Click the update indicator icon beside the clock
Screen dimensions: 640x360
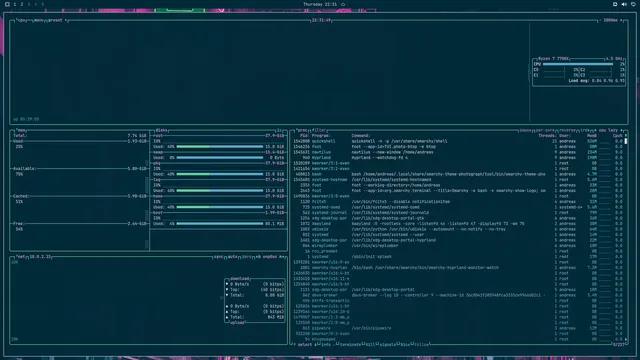[343, 4]
